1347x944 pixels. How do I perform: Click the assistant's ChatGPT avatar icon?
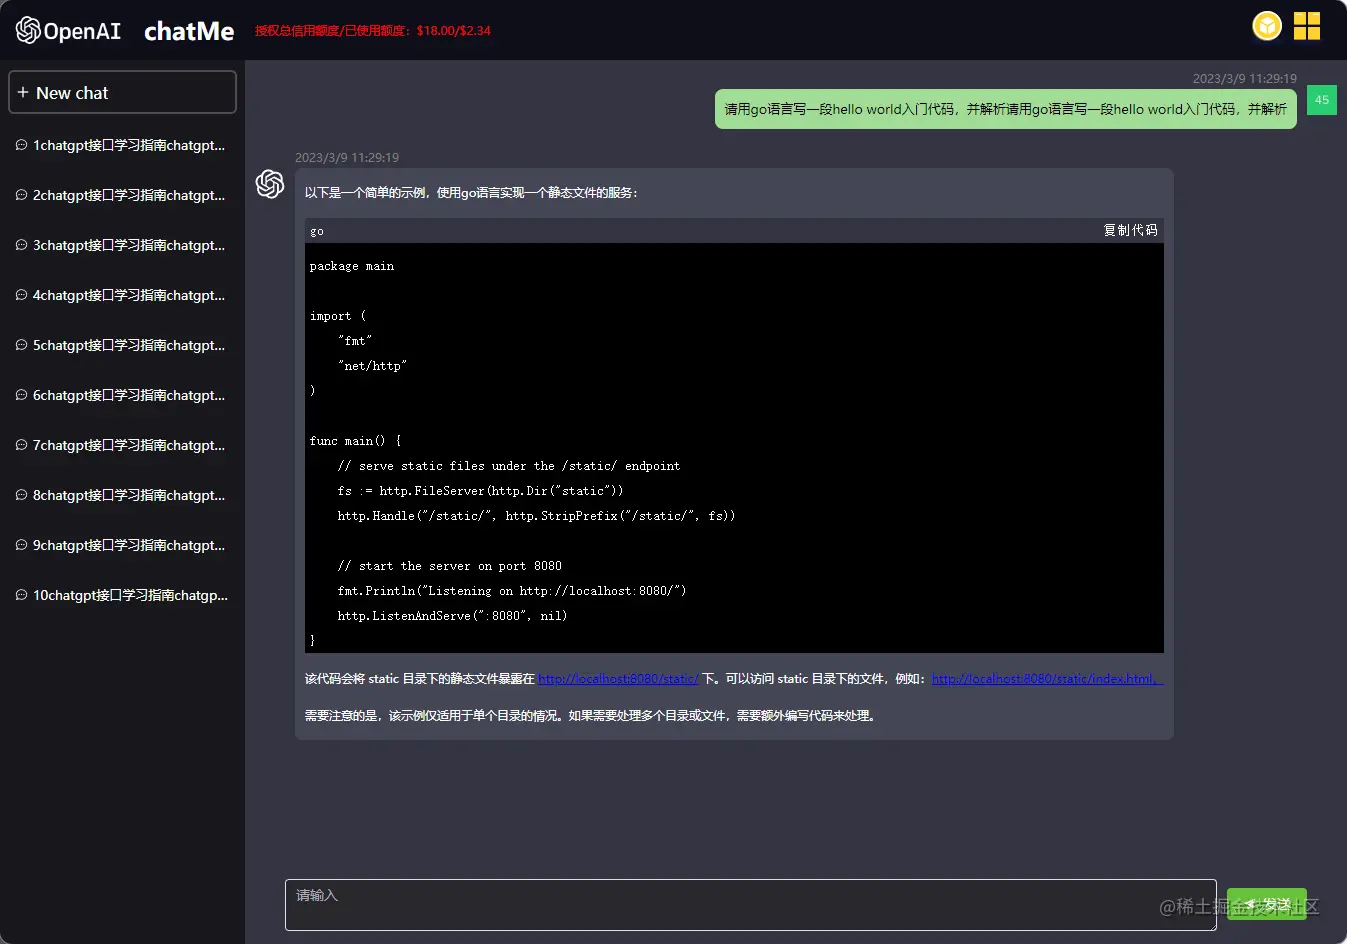click(270, 184)
